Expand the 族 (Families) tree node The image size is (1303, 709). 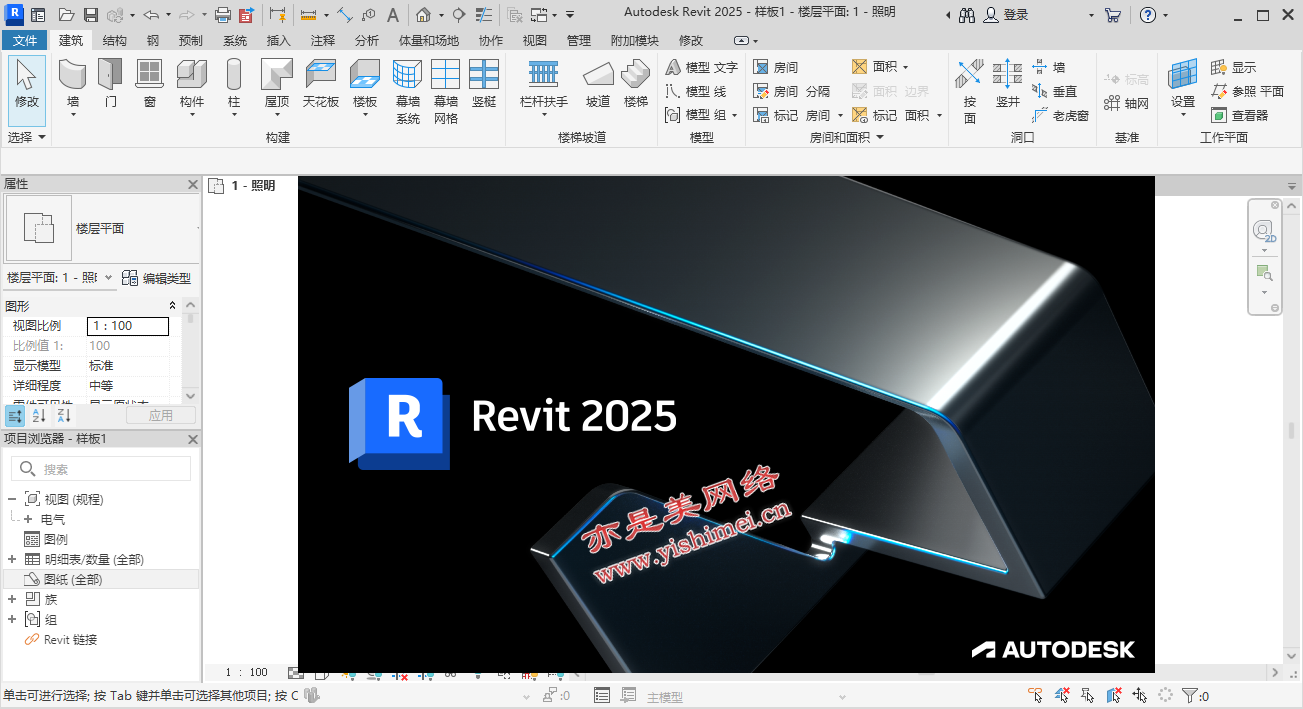click(x=12, y=600)
